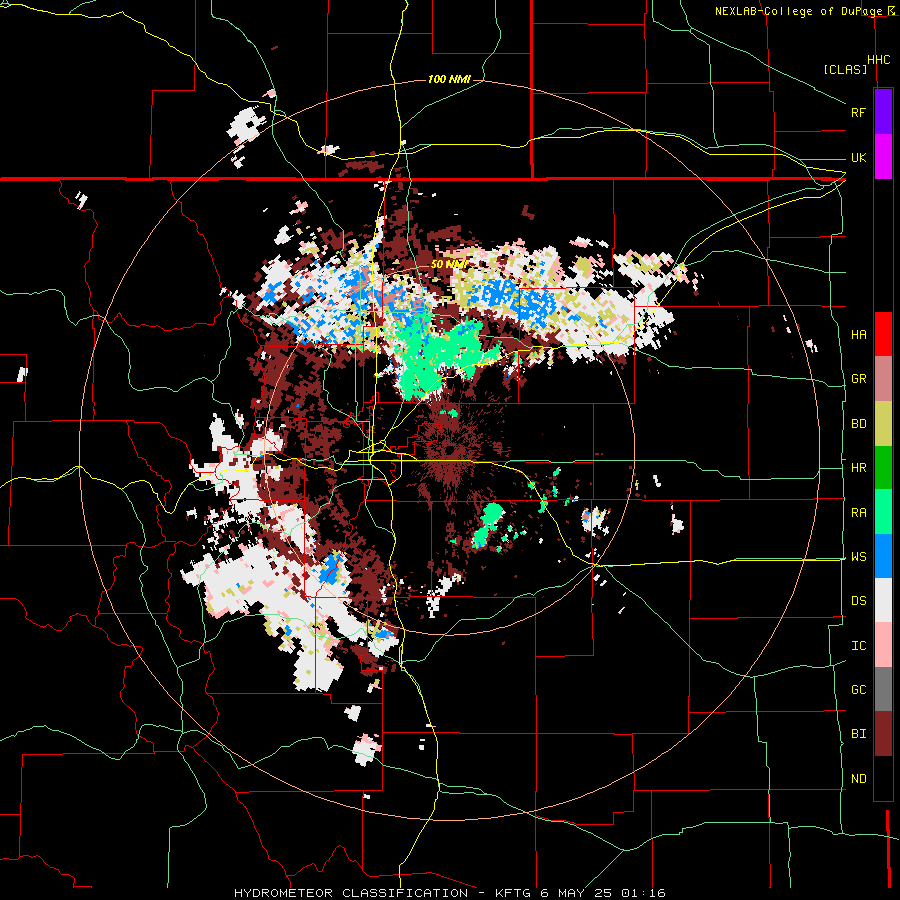Click the 'HHC' product code text
900x900 pixels.
pyautogui.click(x=878, y=59)
